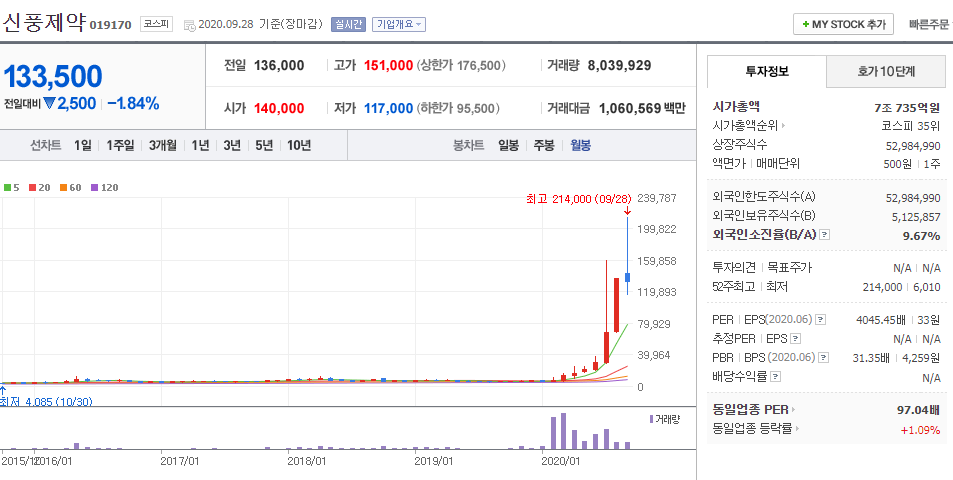Select the 1년 line chart period

pos(200,145)
